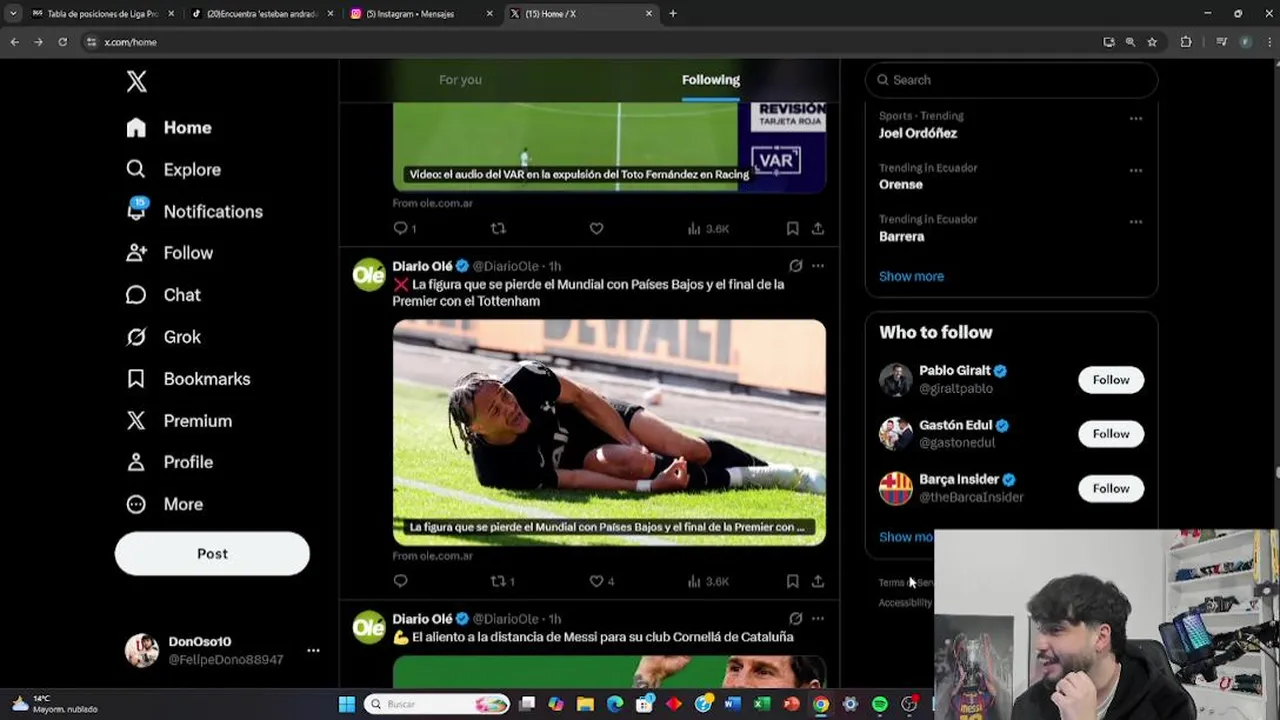Open weather widget showing 14°C

(x=55, y=704)
